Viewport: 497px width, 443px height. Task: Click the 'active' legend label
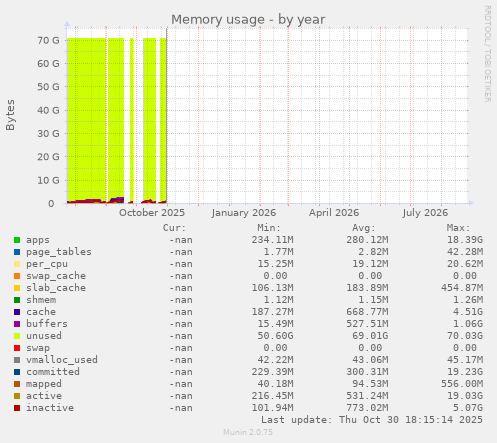44,396
